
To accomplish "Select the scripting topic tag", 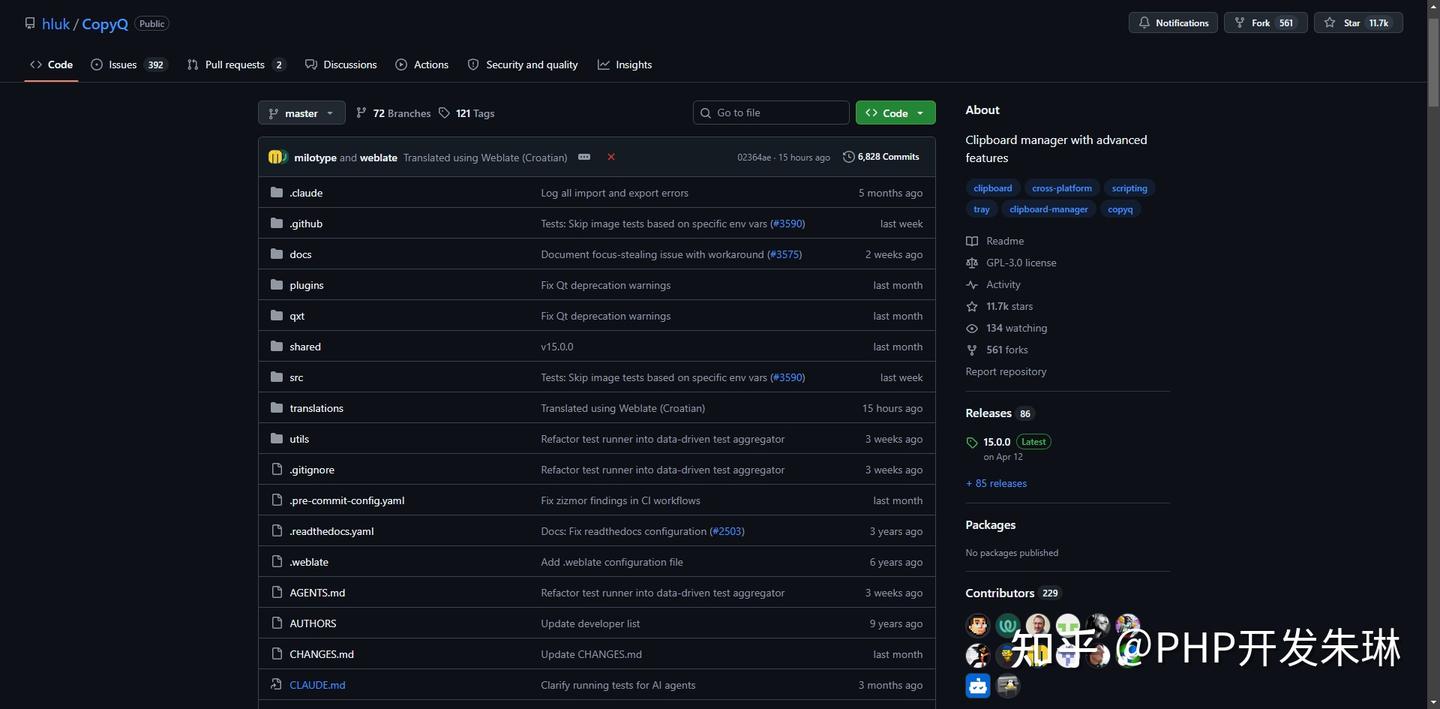I will [1130, 188].
